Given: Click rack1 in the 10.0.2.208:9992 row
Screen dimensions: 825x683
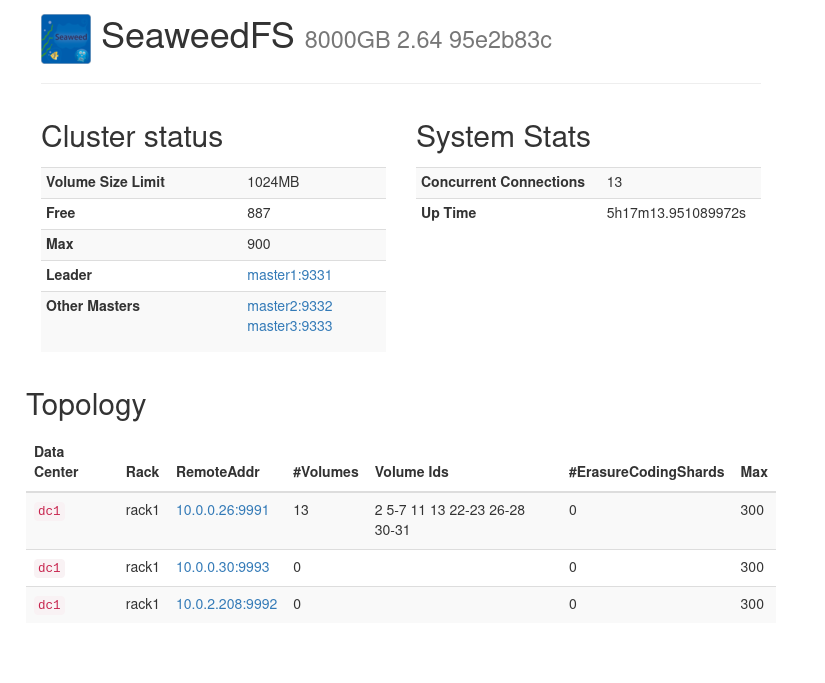Looking at the screenshot, I should pyautogui.click(x=142, y=604).
